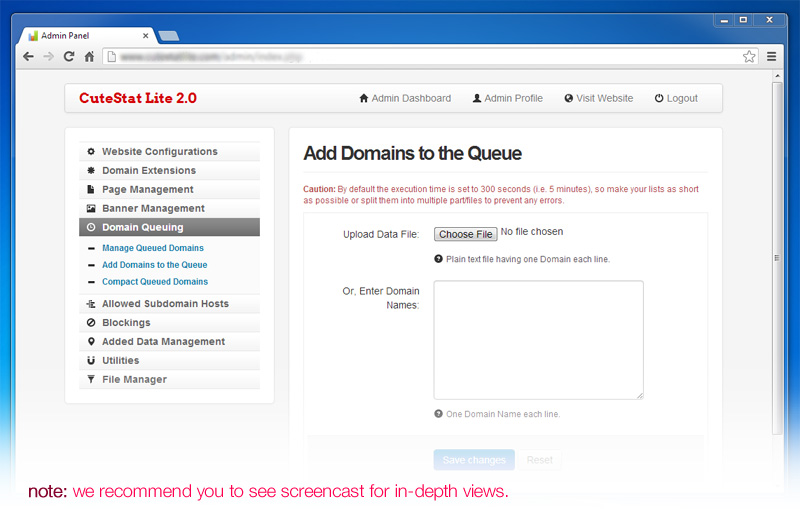Click gear icon next to Website Configurations

[91, 151]
